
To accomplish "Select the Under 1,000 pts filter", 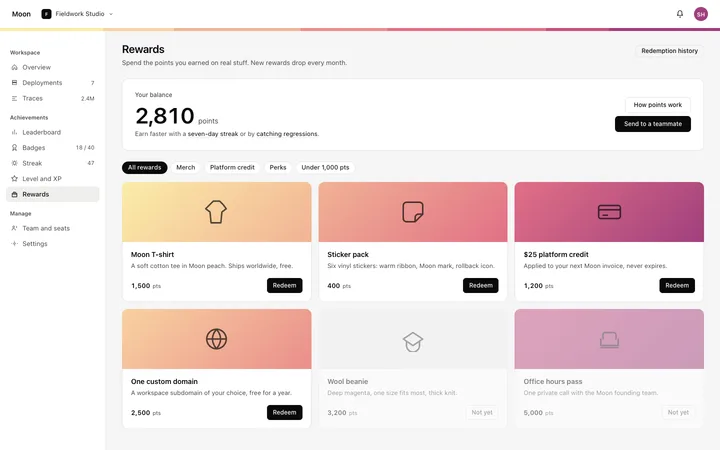I will (325, 168).
